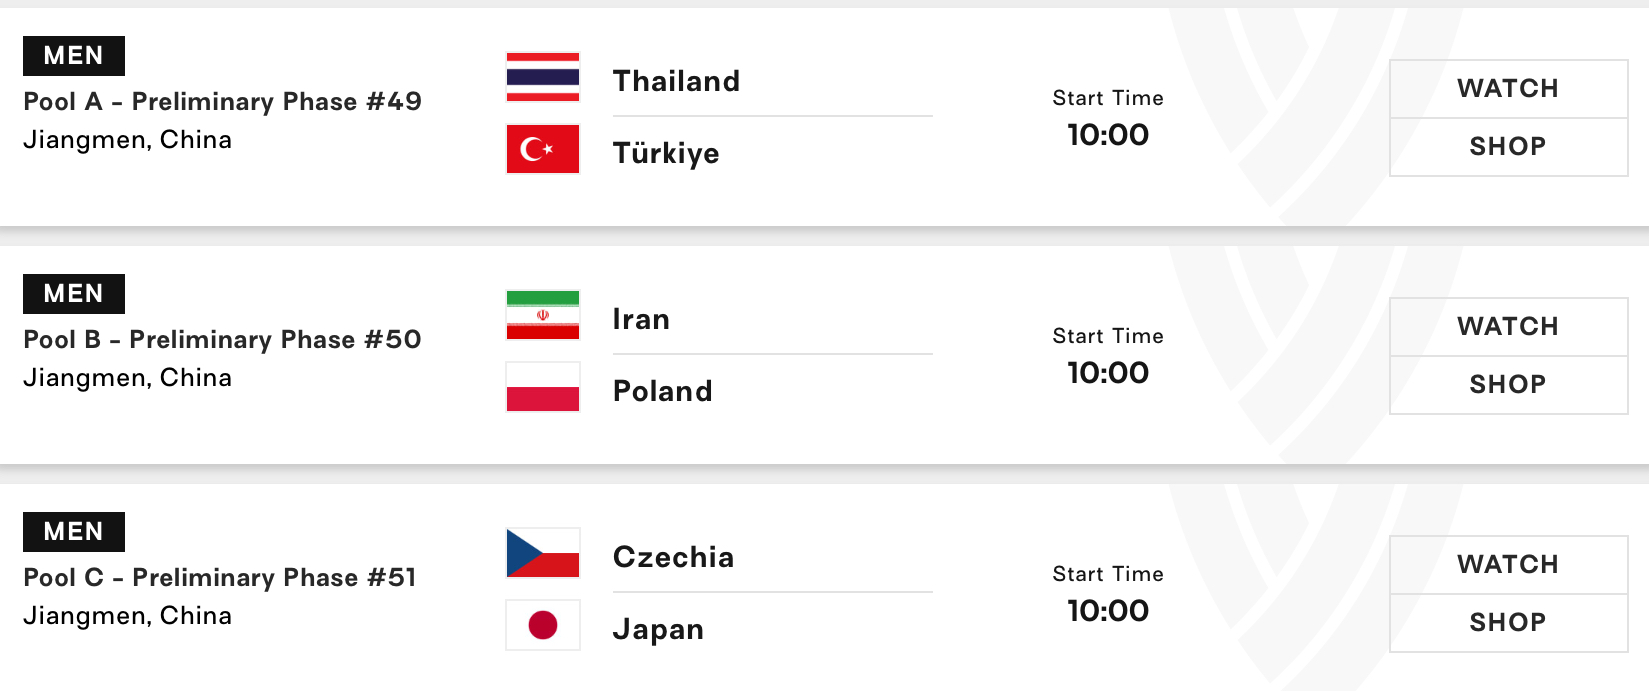Open Shop for Pool A match #49
The width and height of the screenshot is (1649, 691).
1508,147
